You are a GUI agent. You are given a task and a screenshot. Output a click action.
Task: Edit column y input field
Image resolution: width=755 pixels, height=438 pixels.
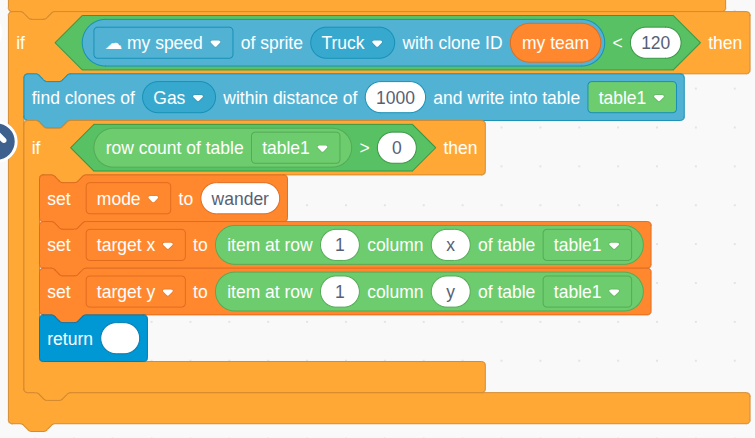pyautogui.click(x=450, y=292)
